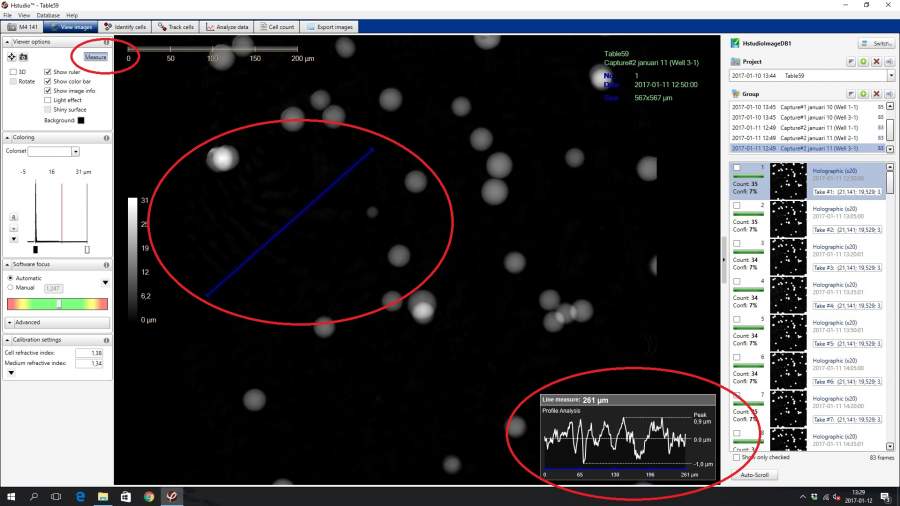900x506 pixels.
Task: Open Software focus info icon
Action: [x=106, y=264]
